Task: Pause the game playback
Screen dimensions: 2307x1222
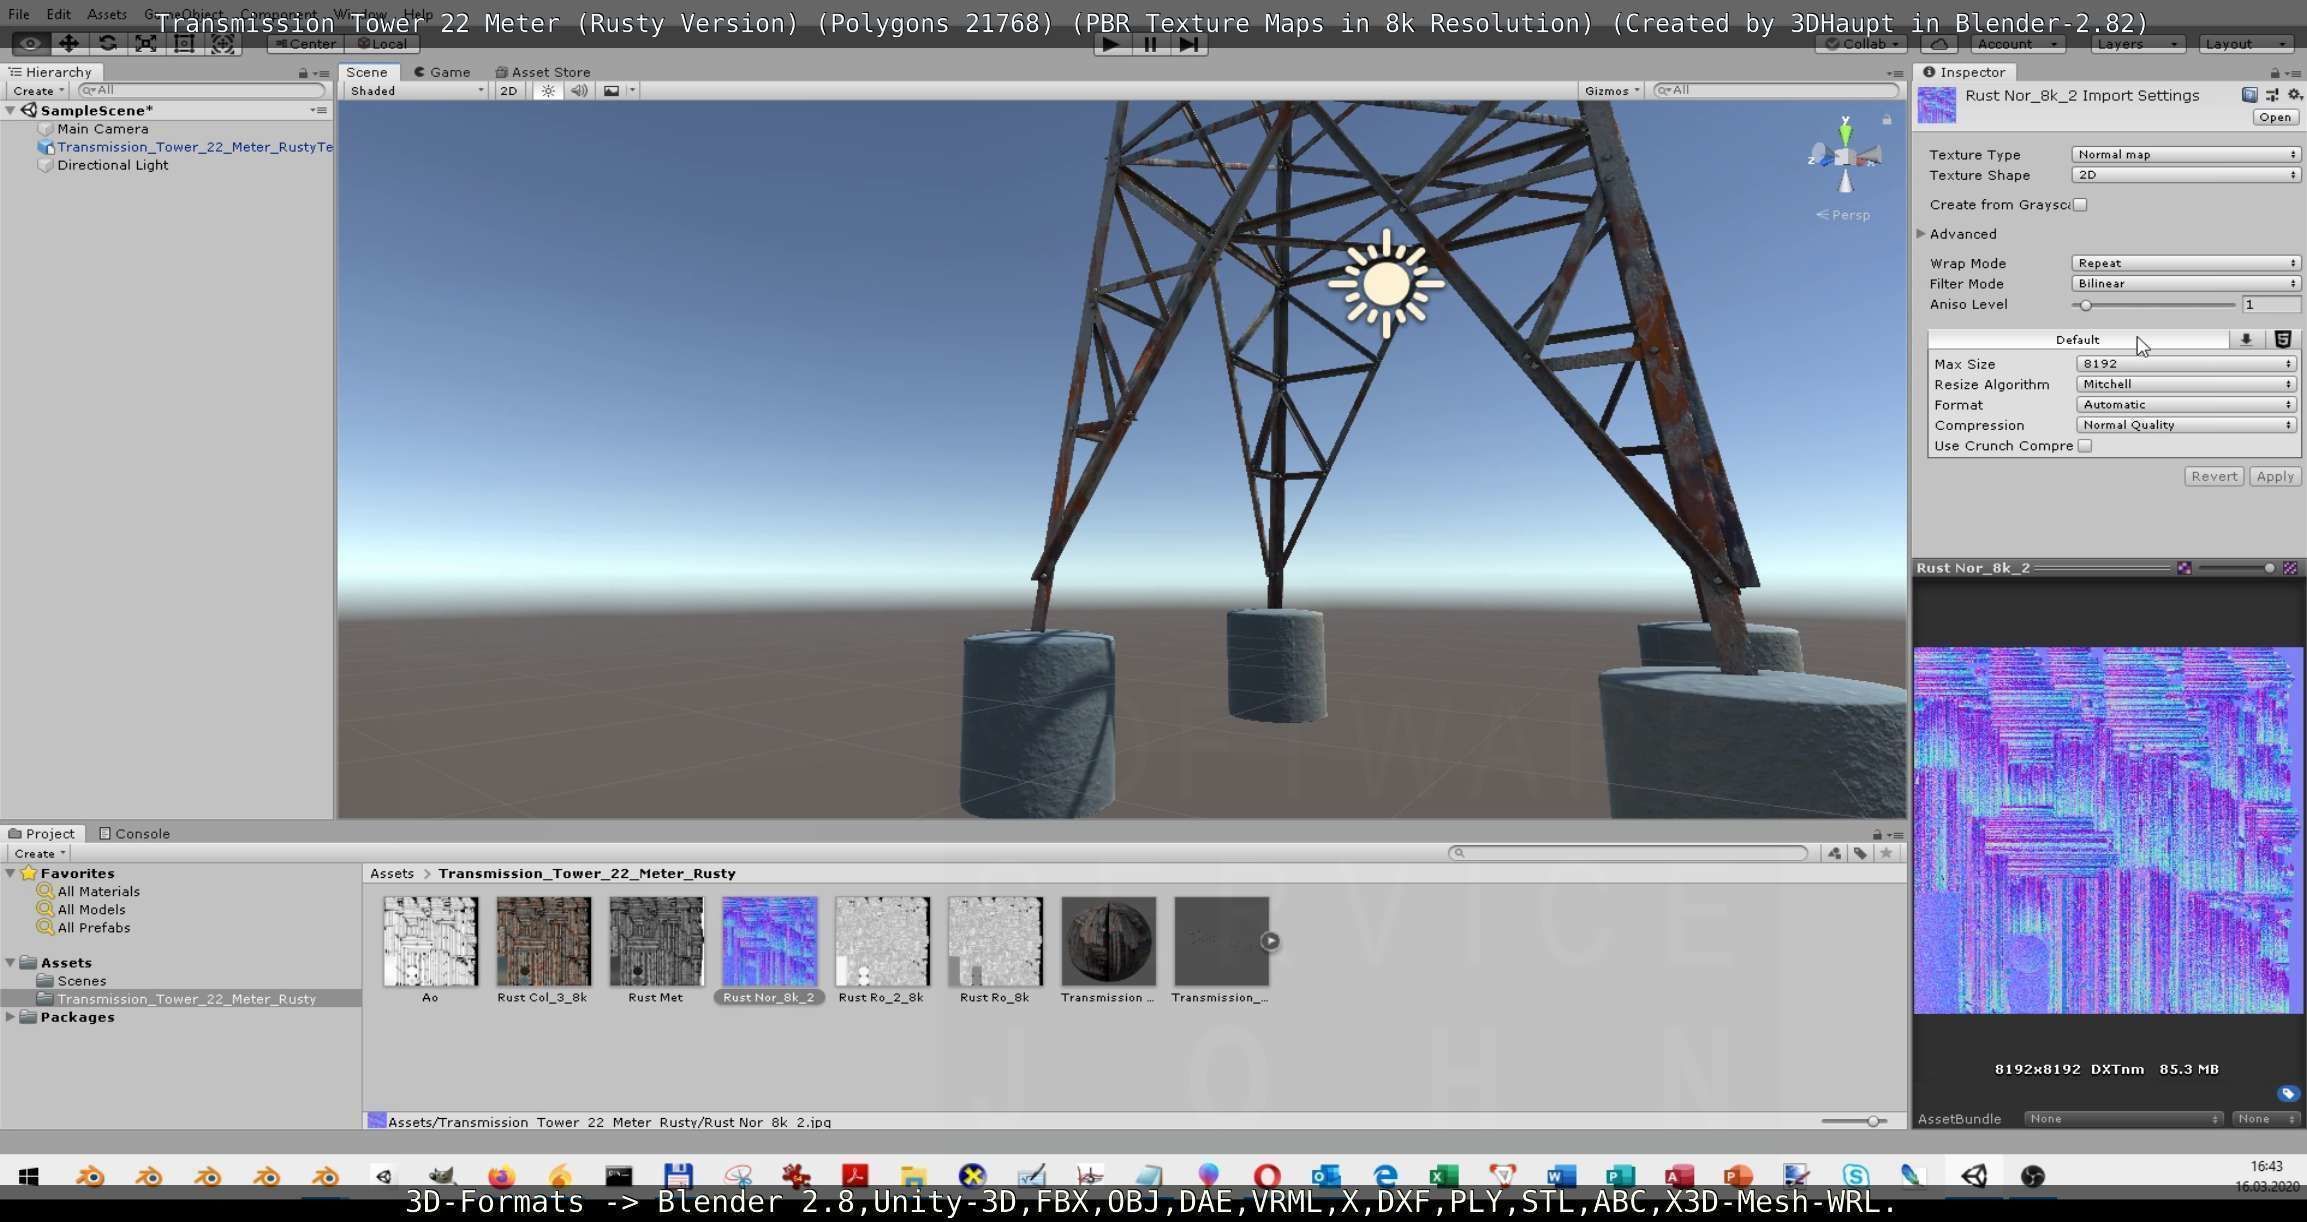Action: (1150, 44)
